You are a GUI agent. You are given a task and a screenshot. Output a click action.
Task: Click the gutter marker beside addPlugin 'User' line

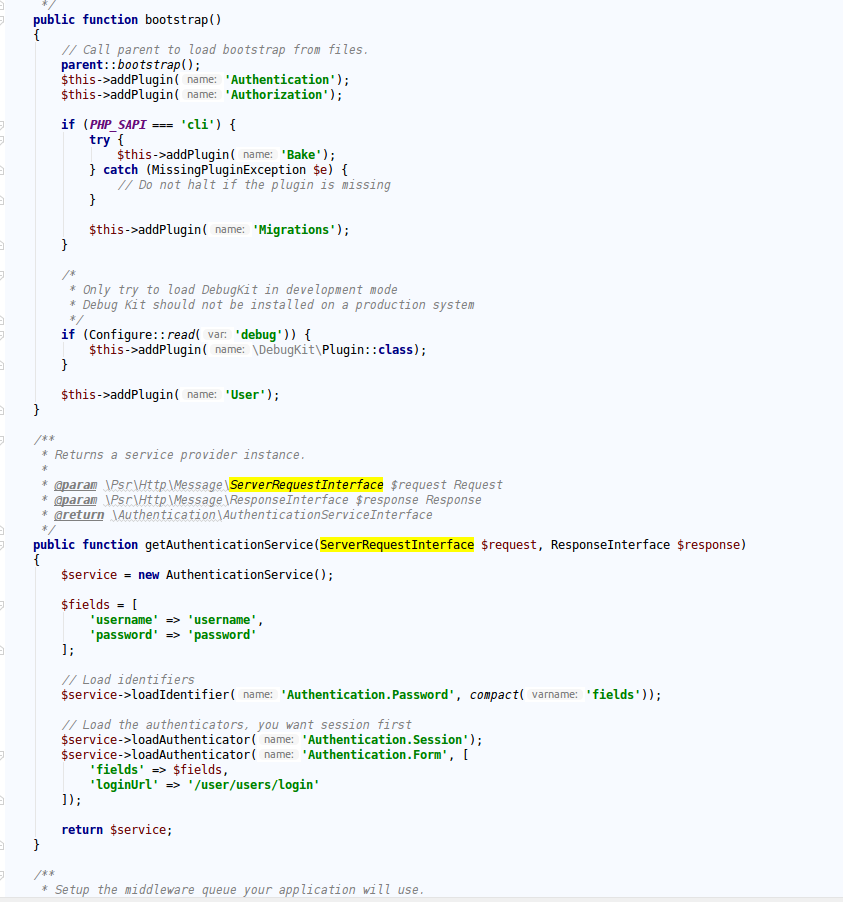coord(4,394)
